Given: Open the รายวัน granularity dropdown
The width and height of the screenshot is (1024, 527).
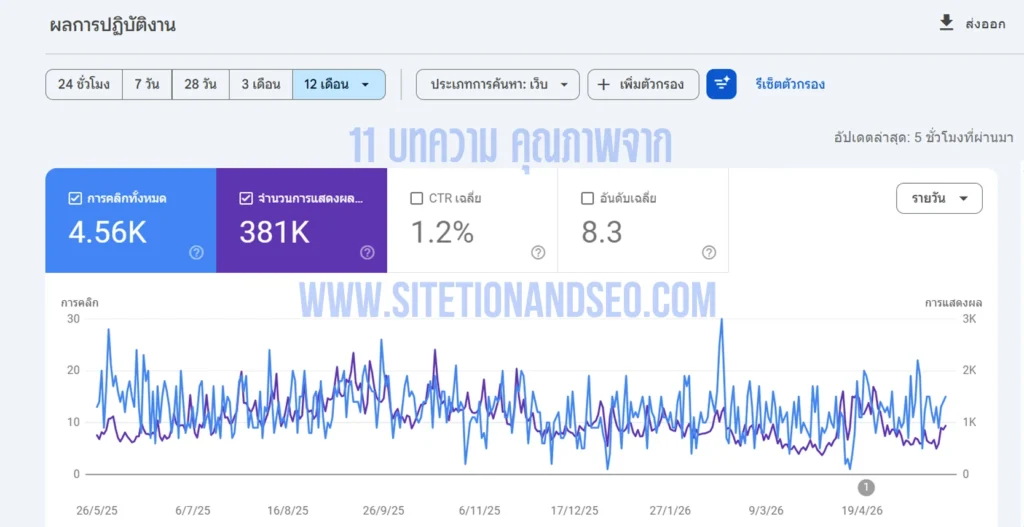Looking at the screenshot, I should (x=939, y=199).
